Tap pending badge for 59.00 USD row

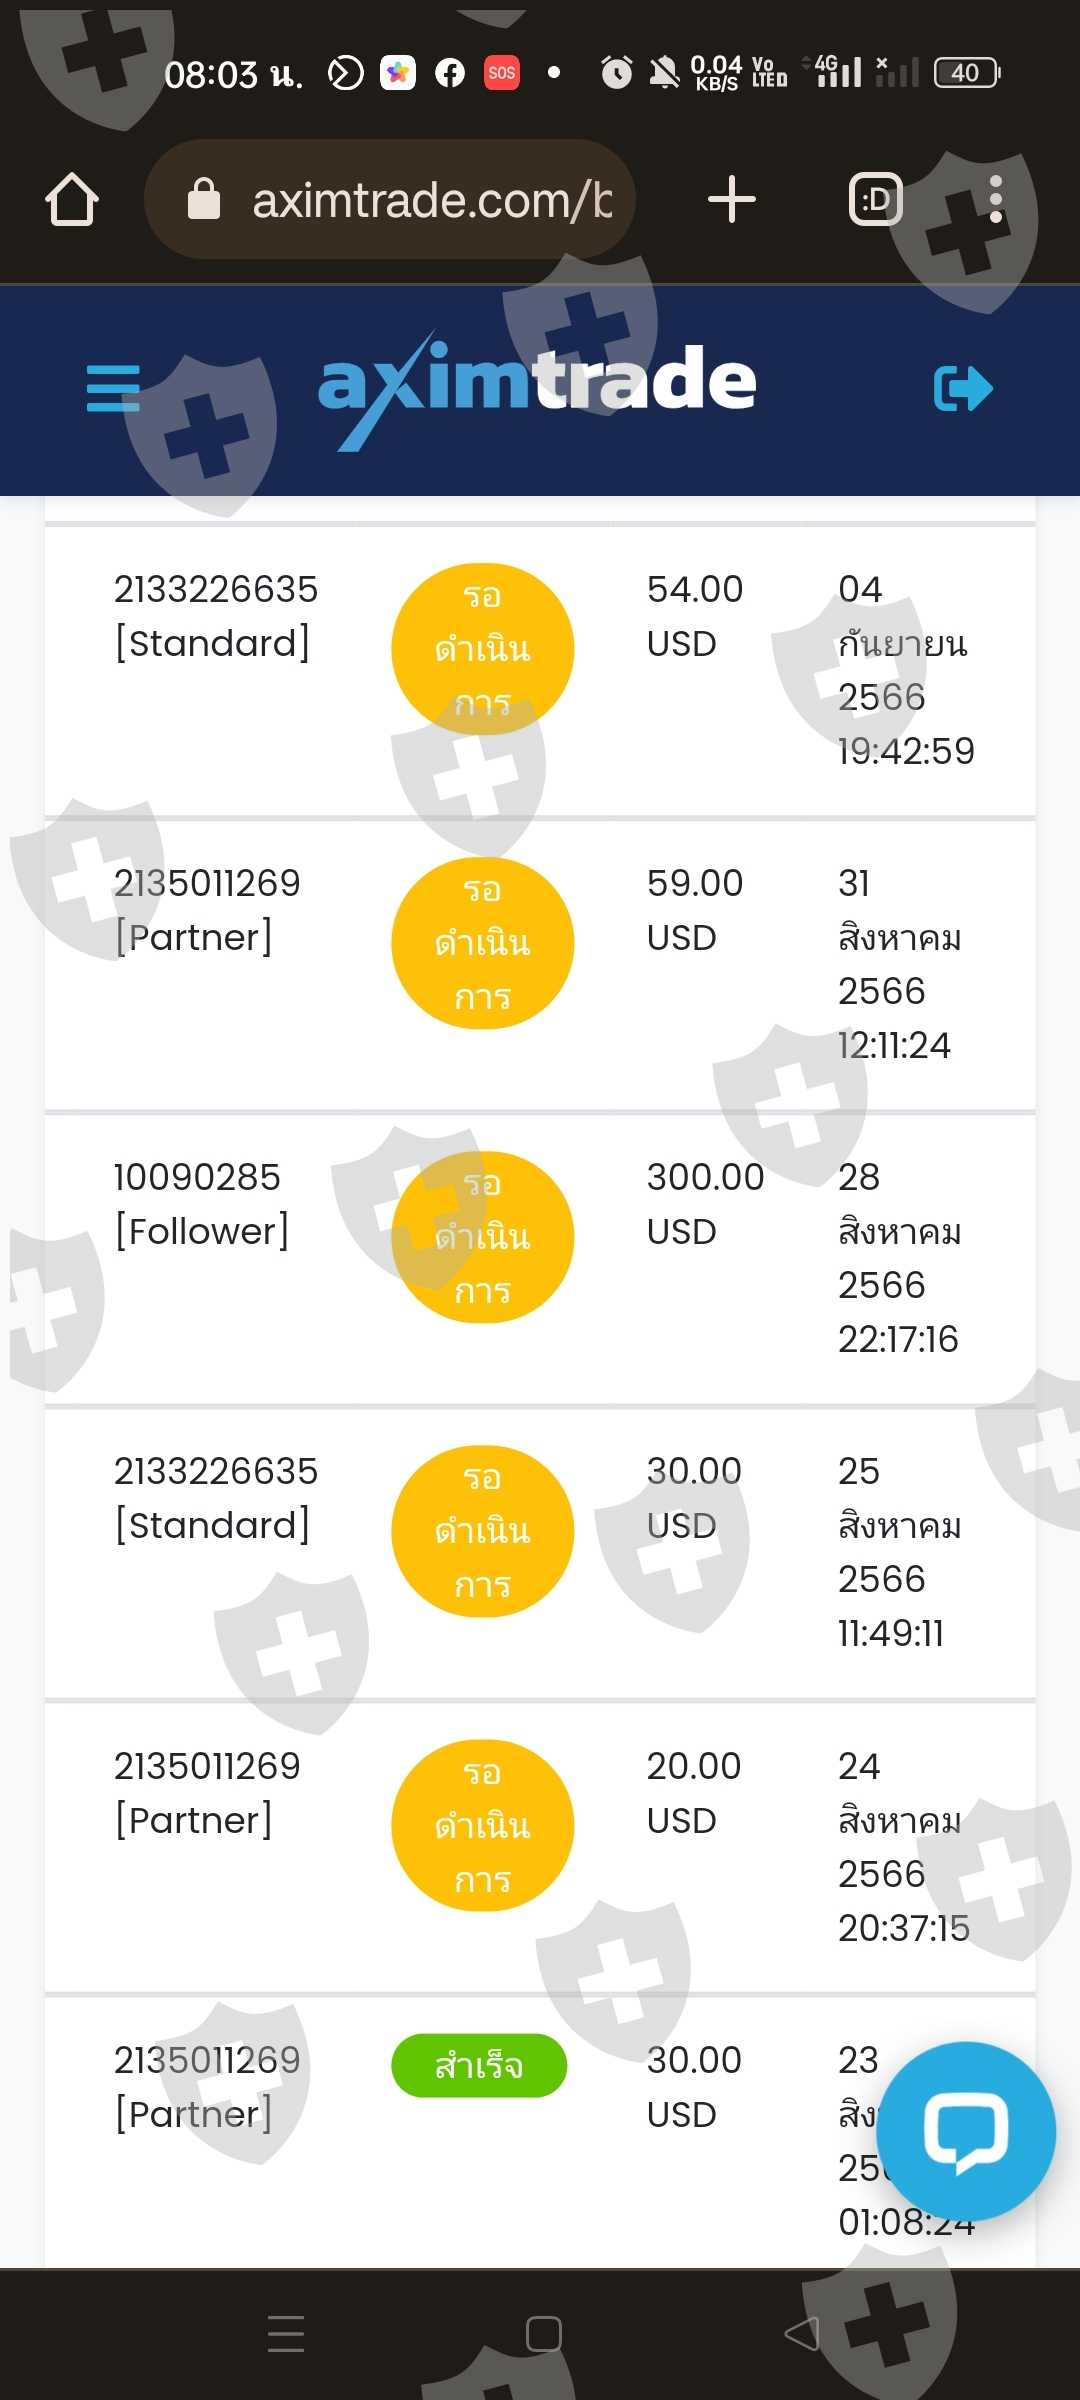(x=482, y=943)
